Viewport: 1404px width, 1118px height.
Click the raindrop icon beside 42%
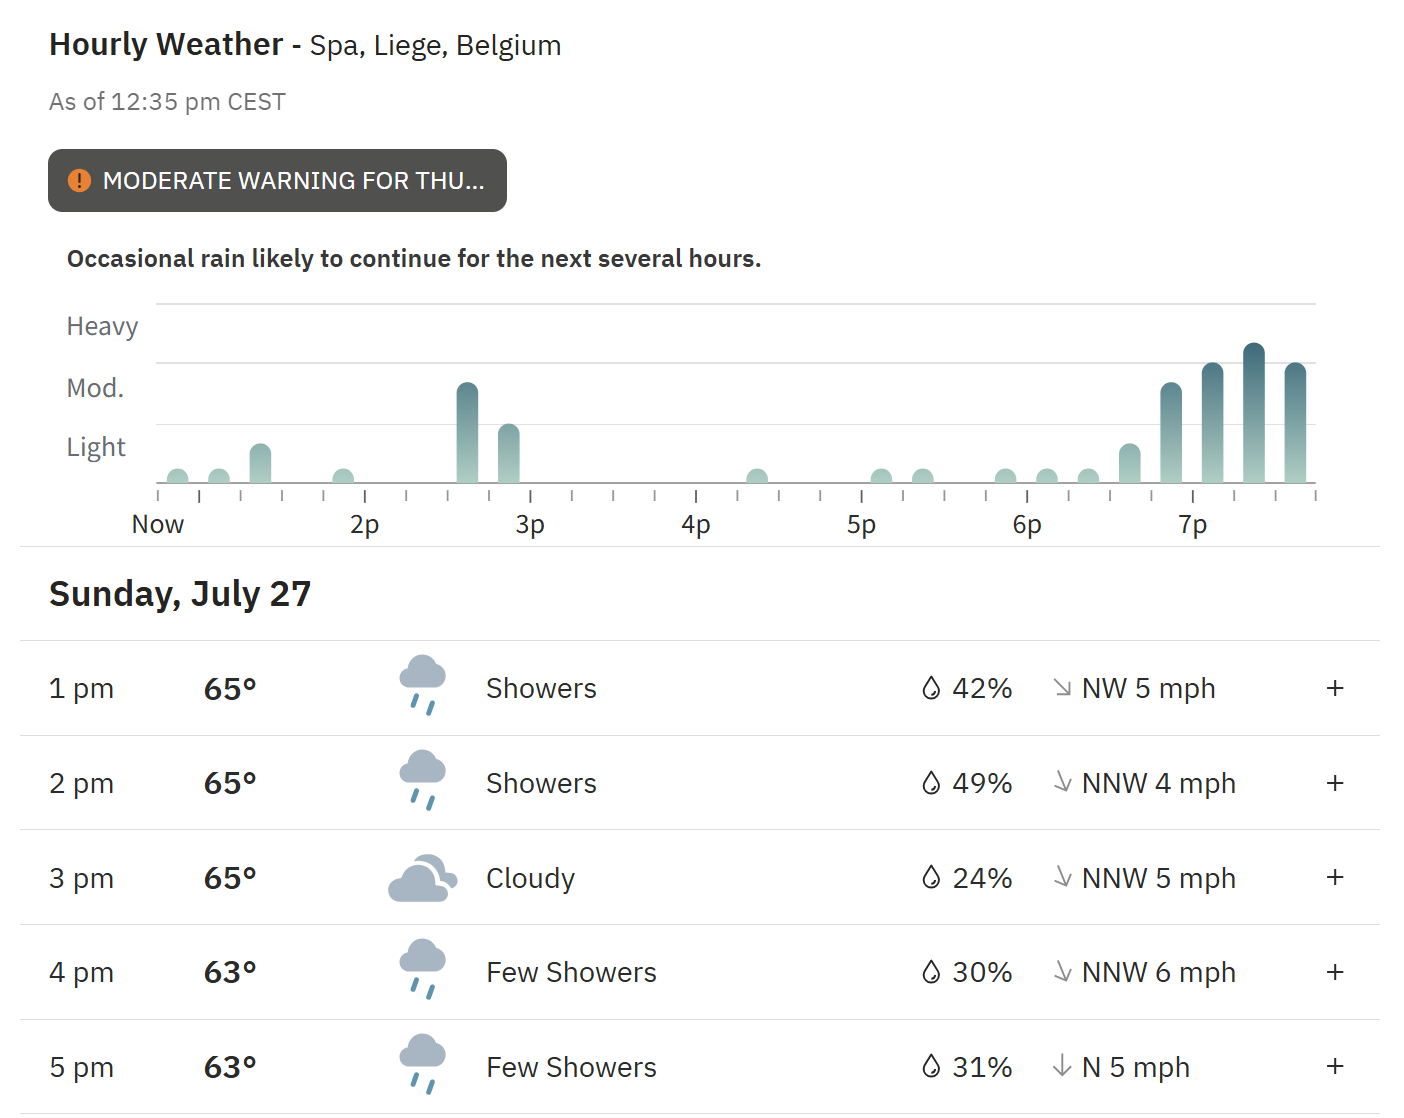(931, 688)
